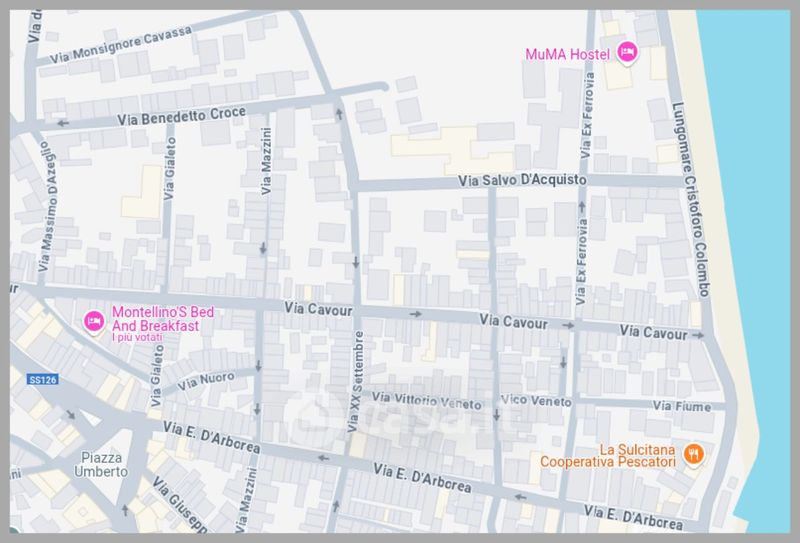The image size is (800, 543).
Task: Select Montellino's Bed And Breakfast pin icon
Action: pyautogui.click(x=93, y=320)
